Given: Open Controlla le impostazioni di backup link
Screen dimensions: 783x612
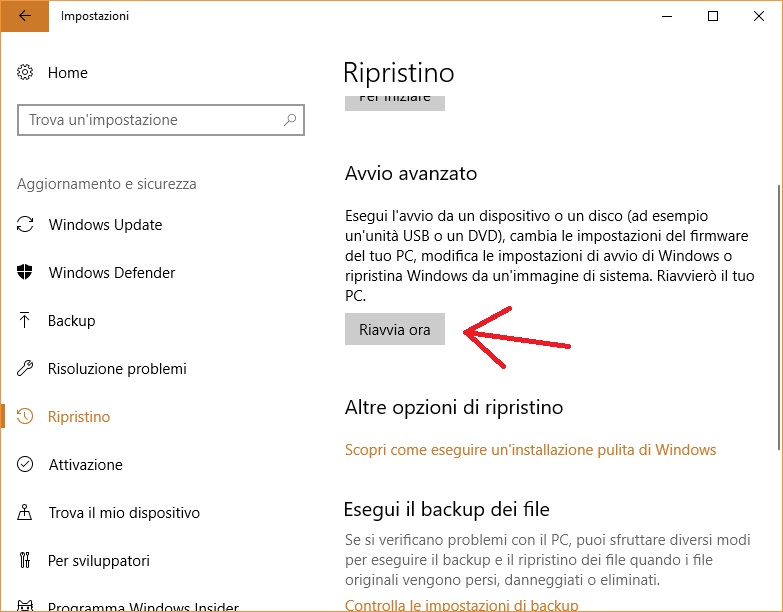Looking at the screenshot, I should tap(461, 605).
